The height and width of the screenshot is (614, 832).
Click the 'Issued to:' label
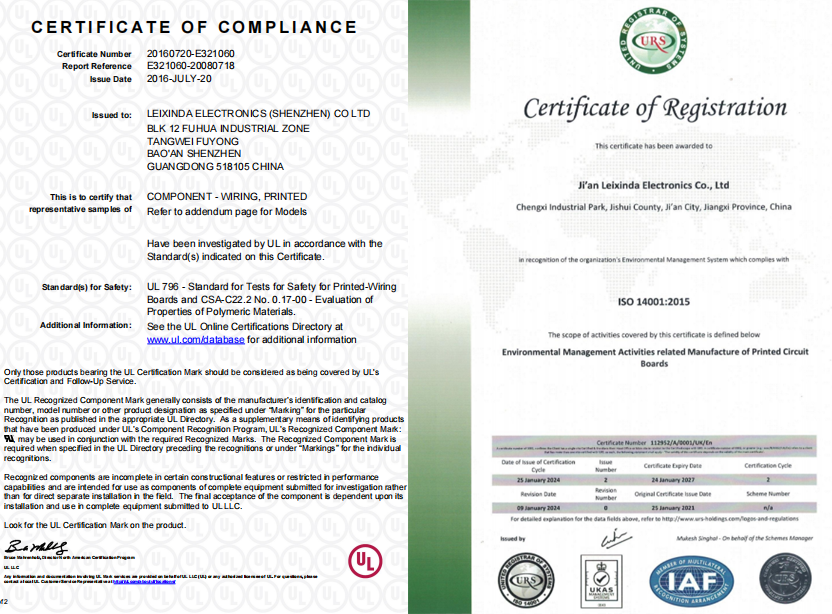tap(111, 115)
